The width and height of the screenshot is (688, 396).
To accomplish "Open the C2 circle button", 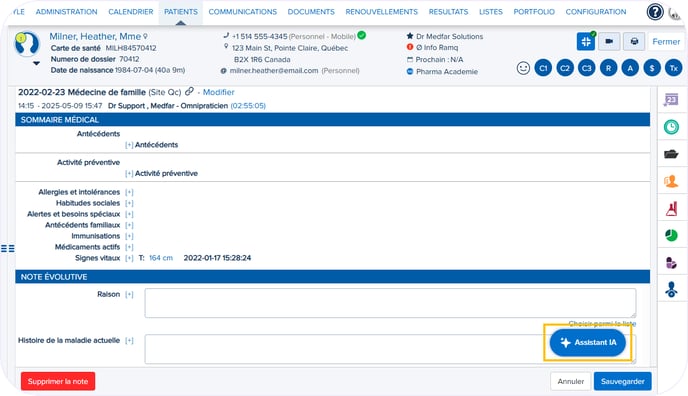I will click(x=565, y=68).
